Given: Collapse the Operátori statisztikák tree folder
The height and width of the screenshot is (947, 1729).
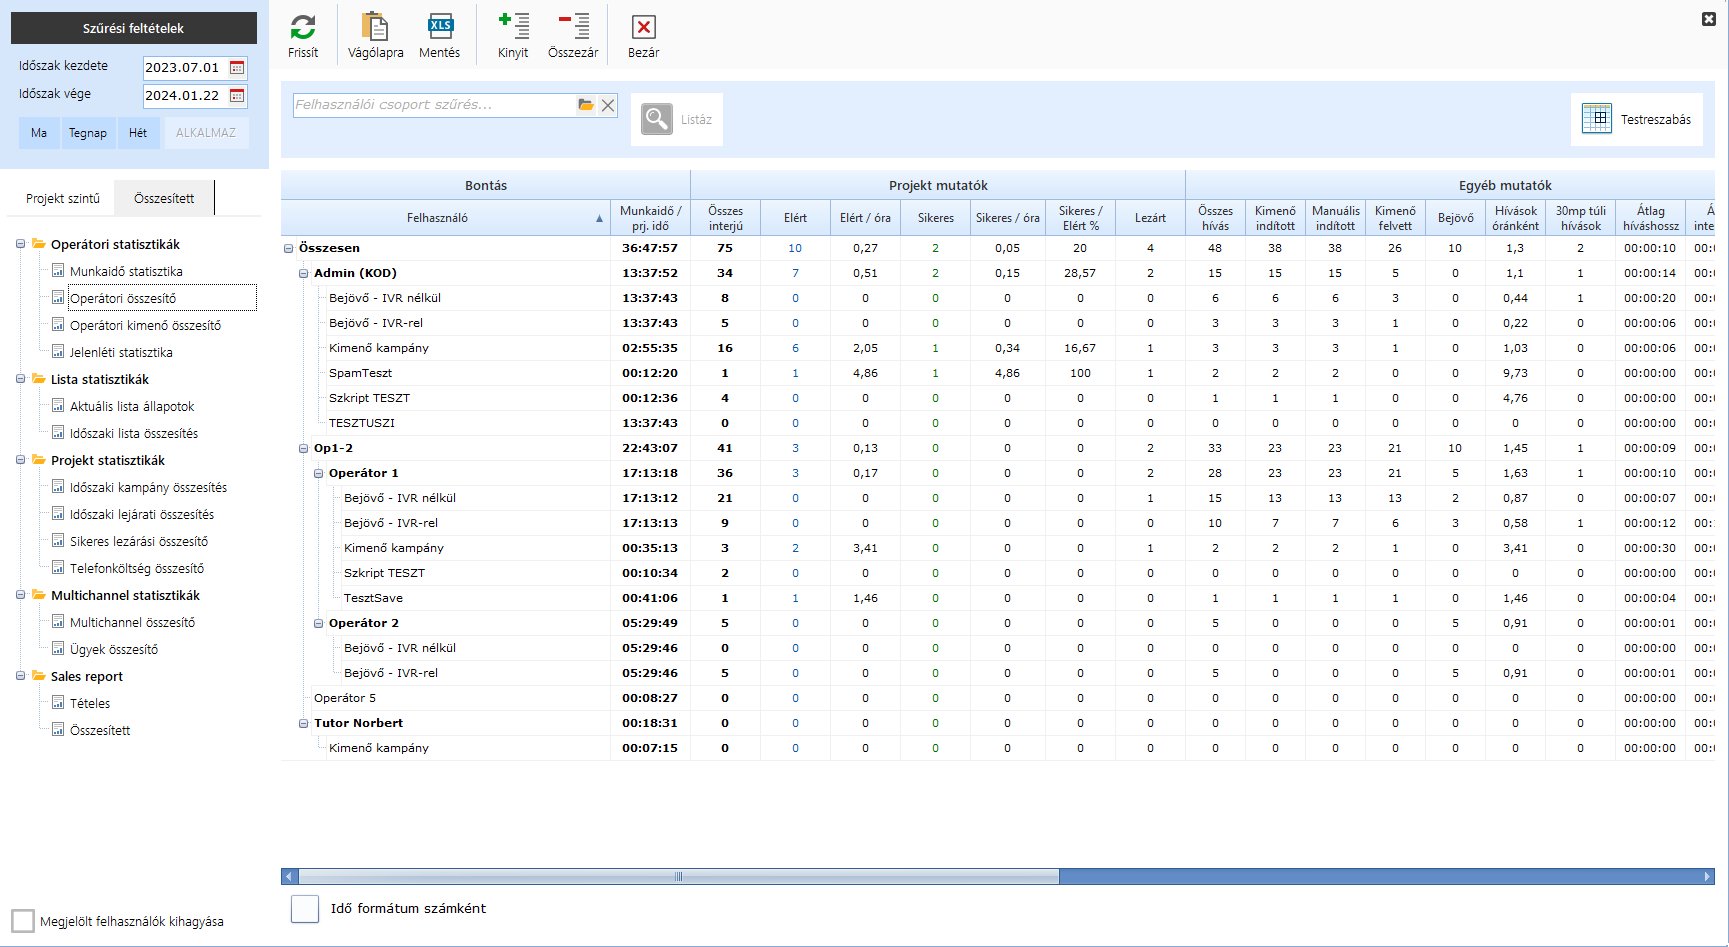Looking at the screenshot, I should (x=20, y=244).
